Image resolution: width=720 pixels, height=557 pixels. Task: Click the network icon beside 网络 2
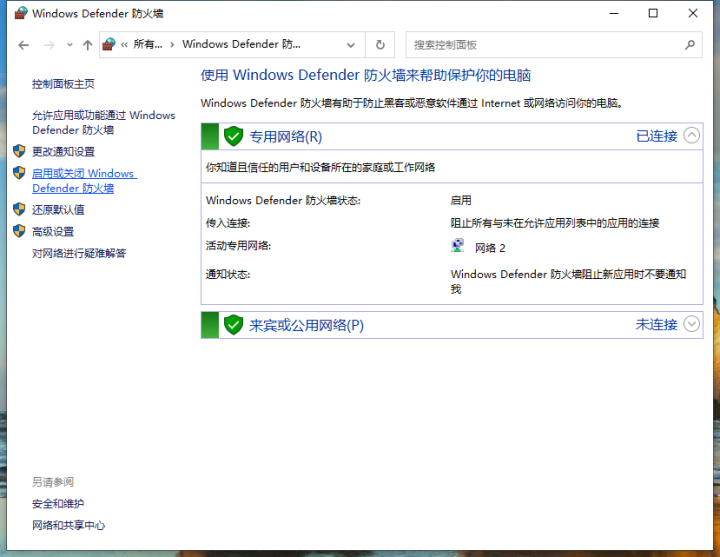457,246
